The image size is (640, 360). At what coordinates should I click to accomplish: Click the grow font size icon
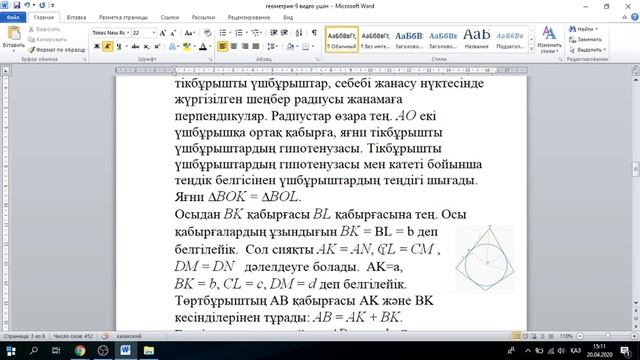pos(163,33)
